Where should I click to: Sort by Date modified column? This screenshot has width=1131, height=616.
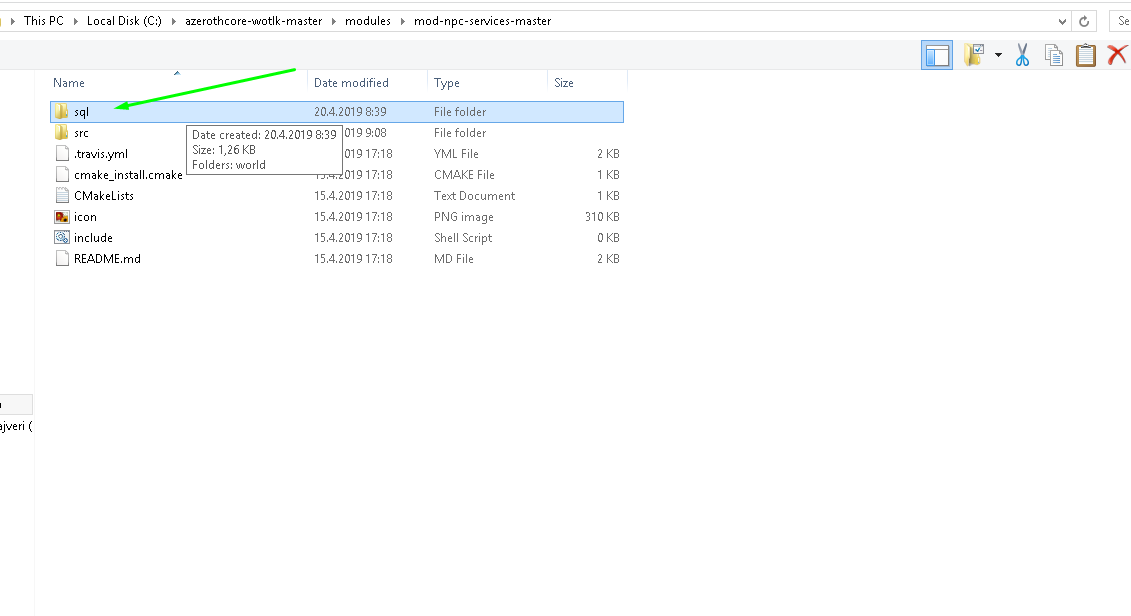pos(351,83)
